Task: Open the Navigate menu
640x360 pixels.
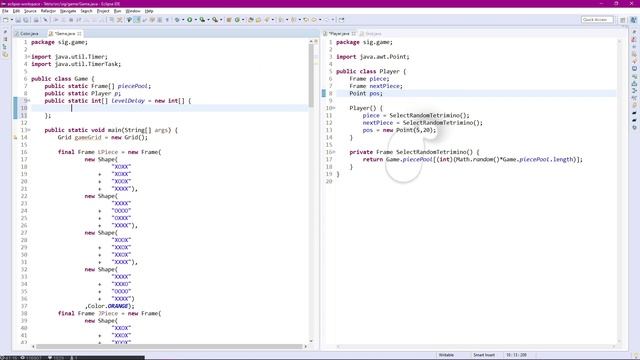Action: pyautogui.click(x=68, y=11)
